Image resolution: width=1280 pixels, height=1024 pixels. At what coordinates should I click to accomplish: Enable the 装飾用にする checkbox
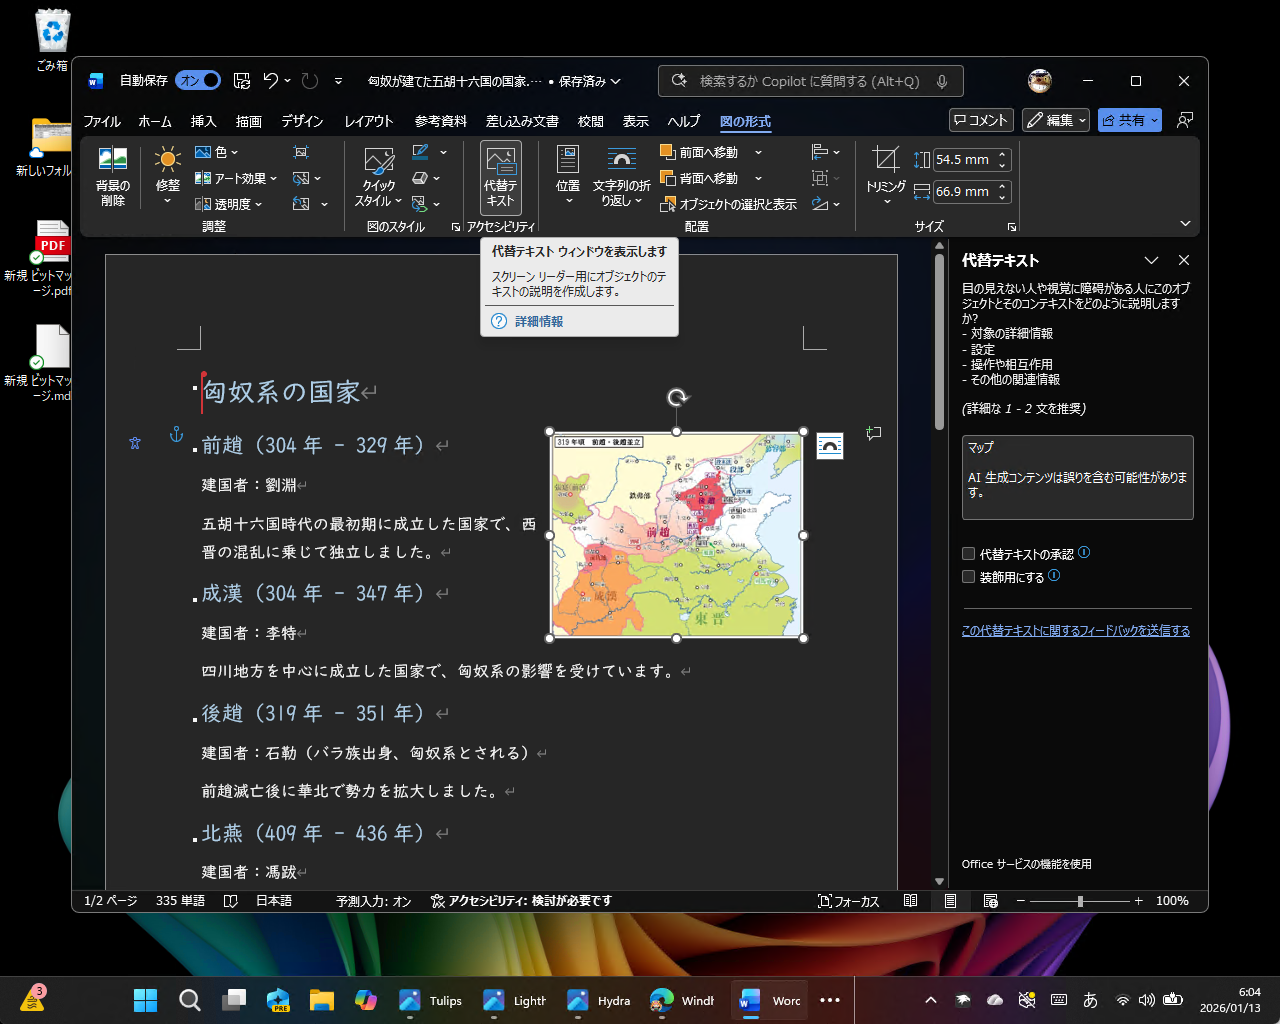pyautogui.click(x=968, y=576)
